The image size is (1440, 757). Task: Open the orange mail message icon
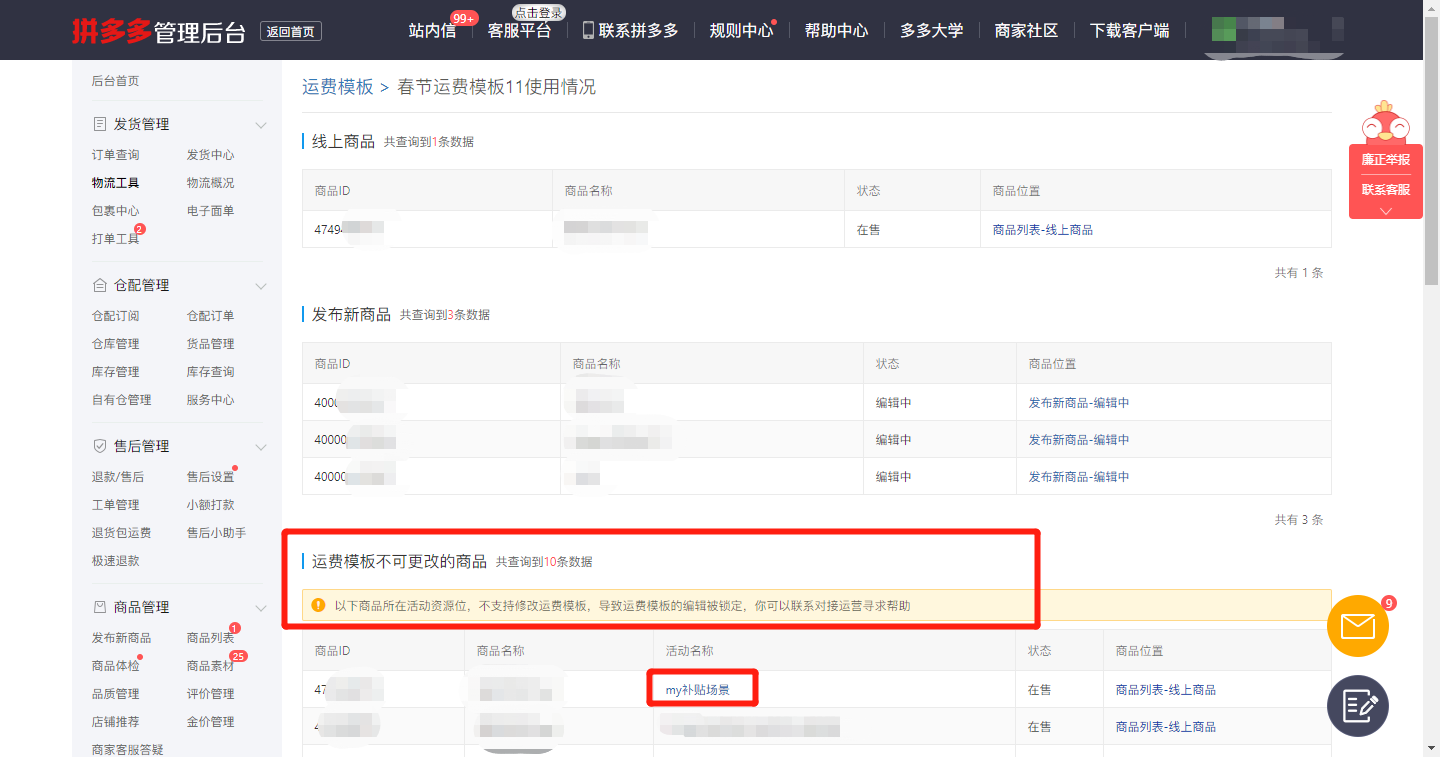click(1358, 627)
